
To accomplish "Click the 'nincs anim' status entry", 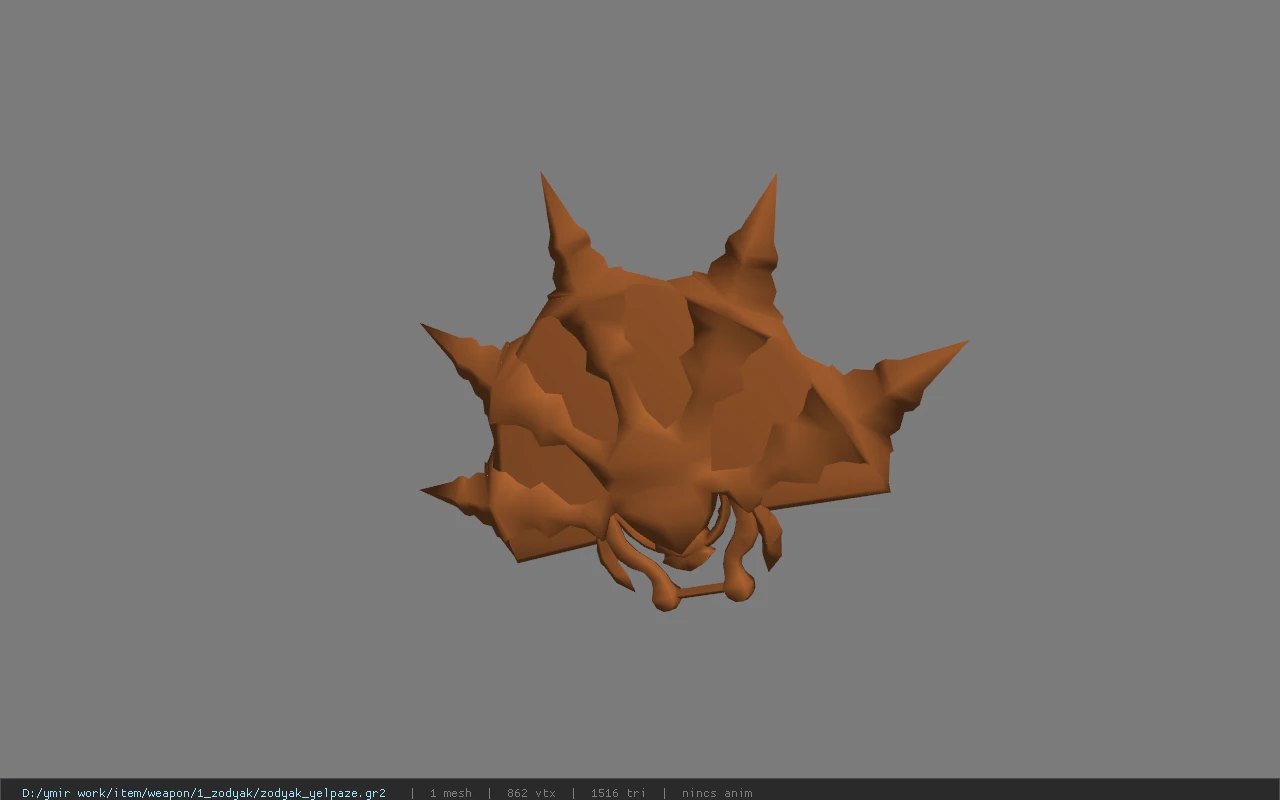I will [x=717, y=793].
